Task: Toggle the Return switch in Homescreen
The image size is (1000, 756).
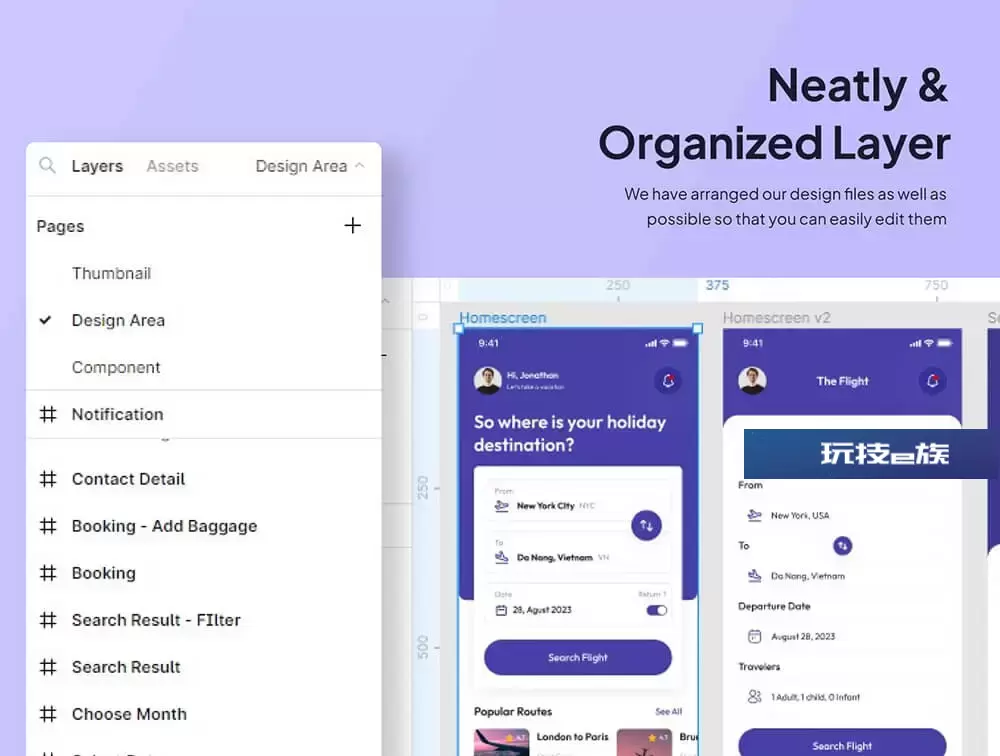Action: coord(656,611)
